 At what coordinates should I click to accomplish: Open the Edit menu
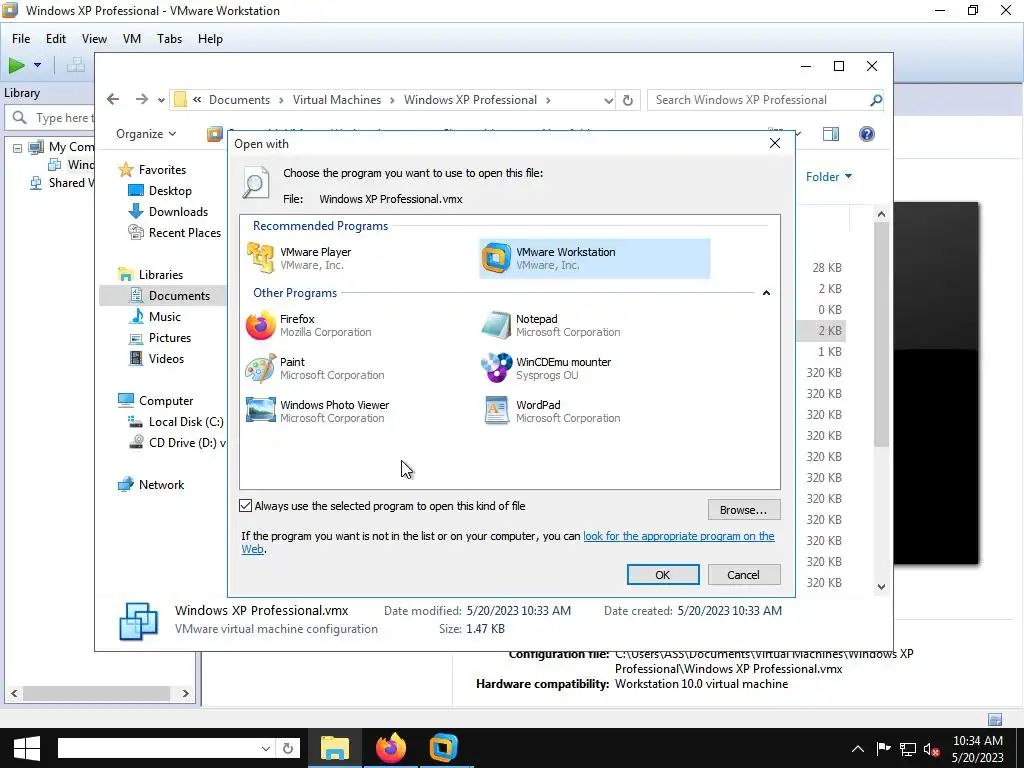[56, 39]
